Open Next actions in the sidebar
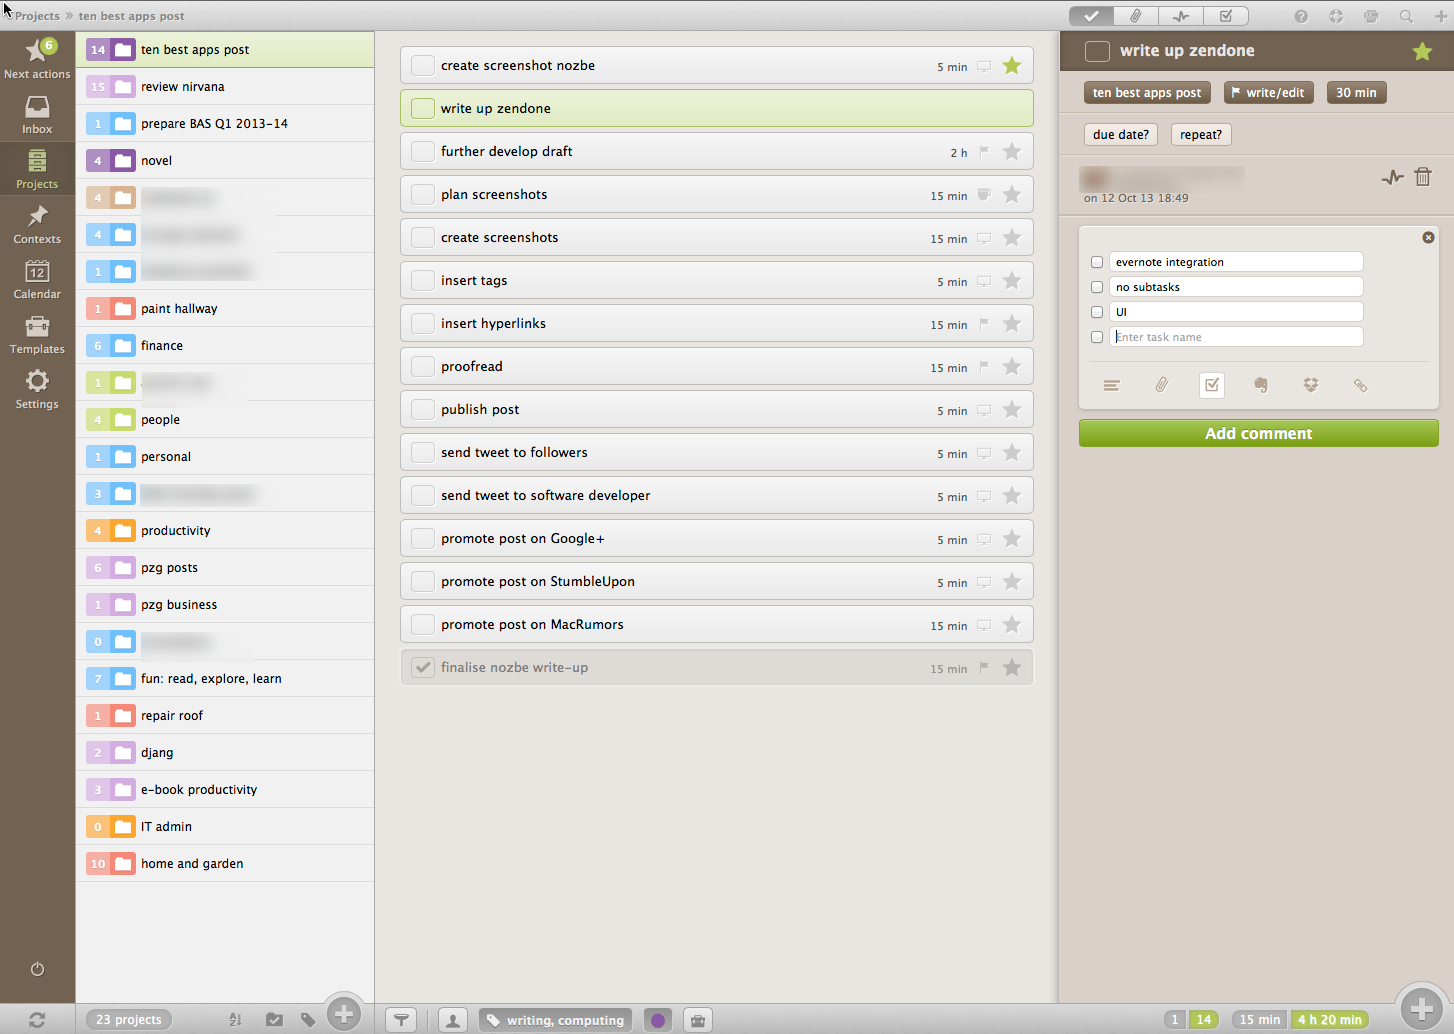The width and height of the screenshot is (1454, 1034). [37, 58]
